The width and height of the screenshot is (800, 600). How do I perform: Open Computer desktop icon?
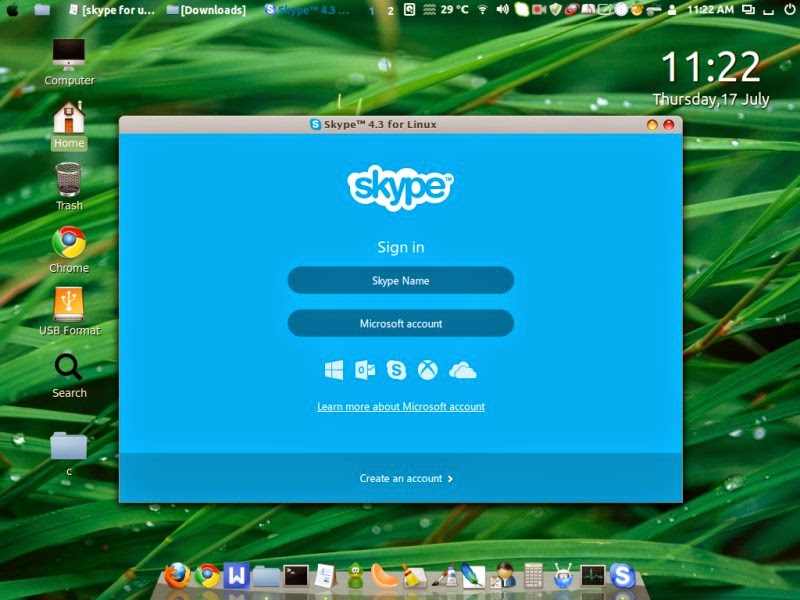(x=69, y=62)
